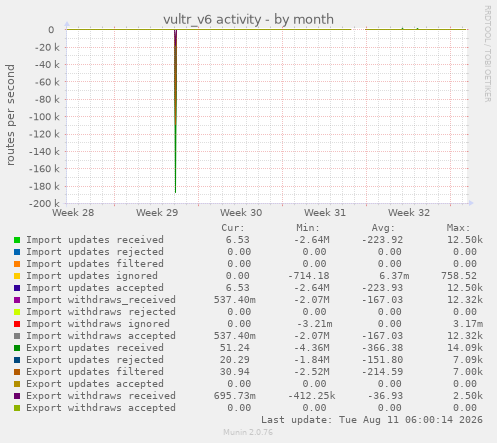Click the Week 28 axis label
This screenshot has width=497, height=443.
pos(73,212)
